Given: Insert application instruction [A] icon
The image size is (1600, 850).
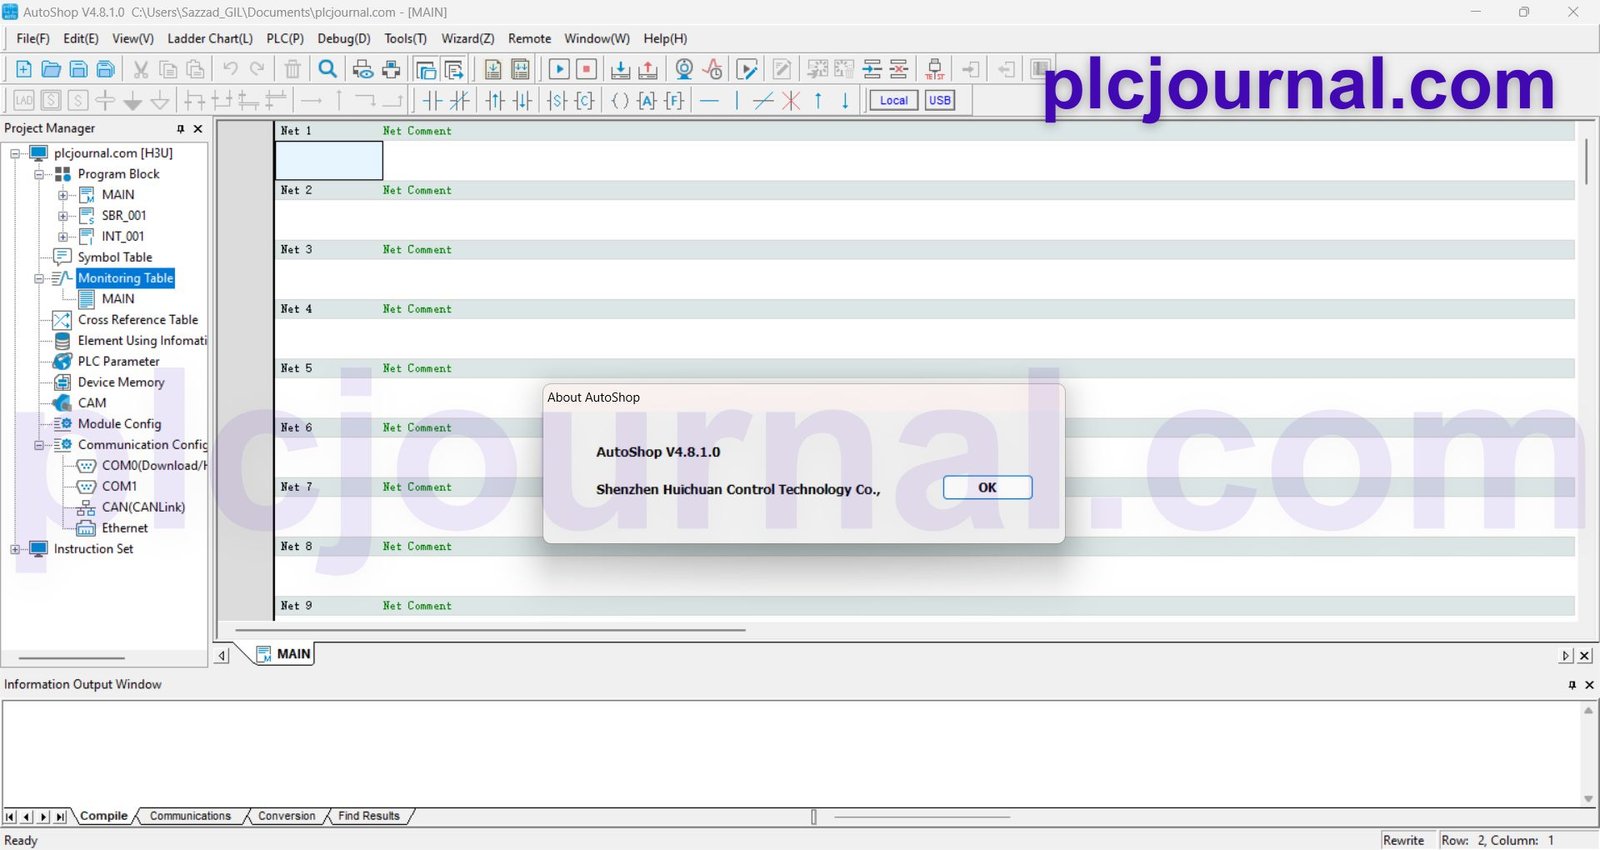Looking at the screenshot, I should click(x=647, y=100).
